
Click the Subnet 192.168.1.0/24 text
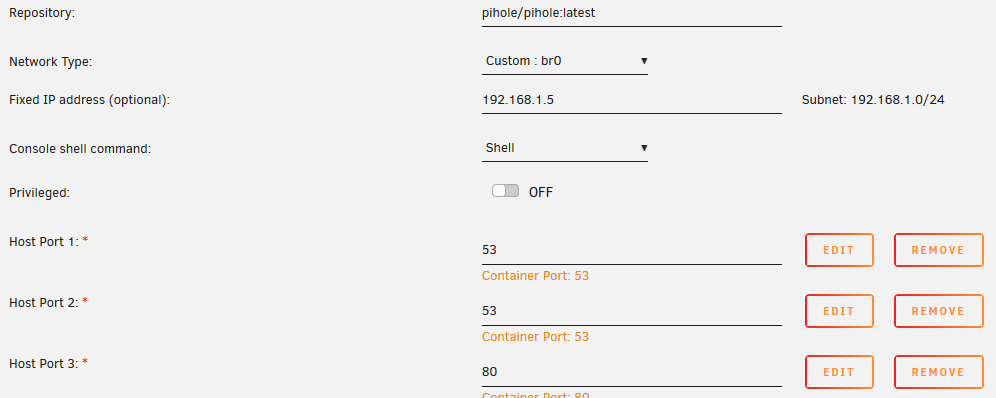coord(873,100)
